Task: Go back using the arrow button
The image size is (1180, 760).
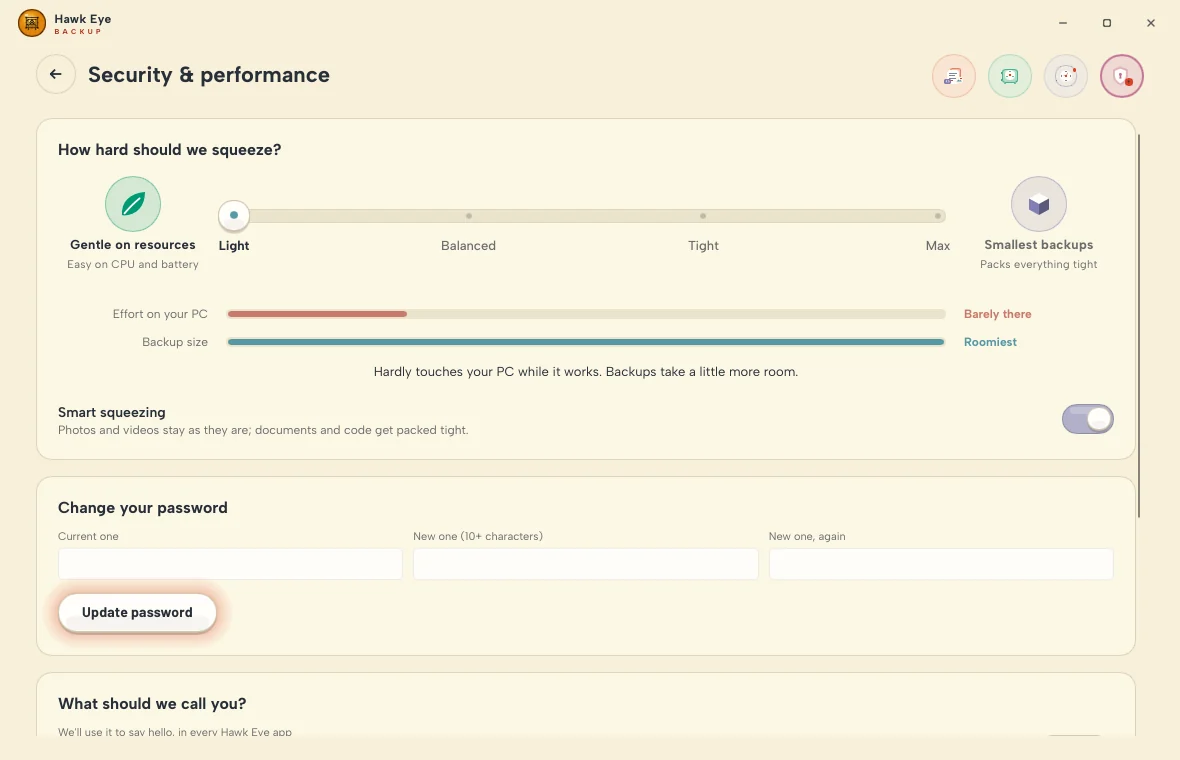Action: (x=56, y=74)
